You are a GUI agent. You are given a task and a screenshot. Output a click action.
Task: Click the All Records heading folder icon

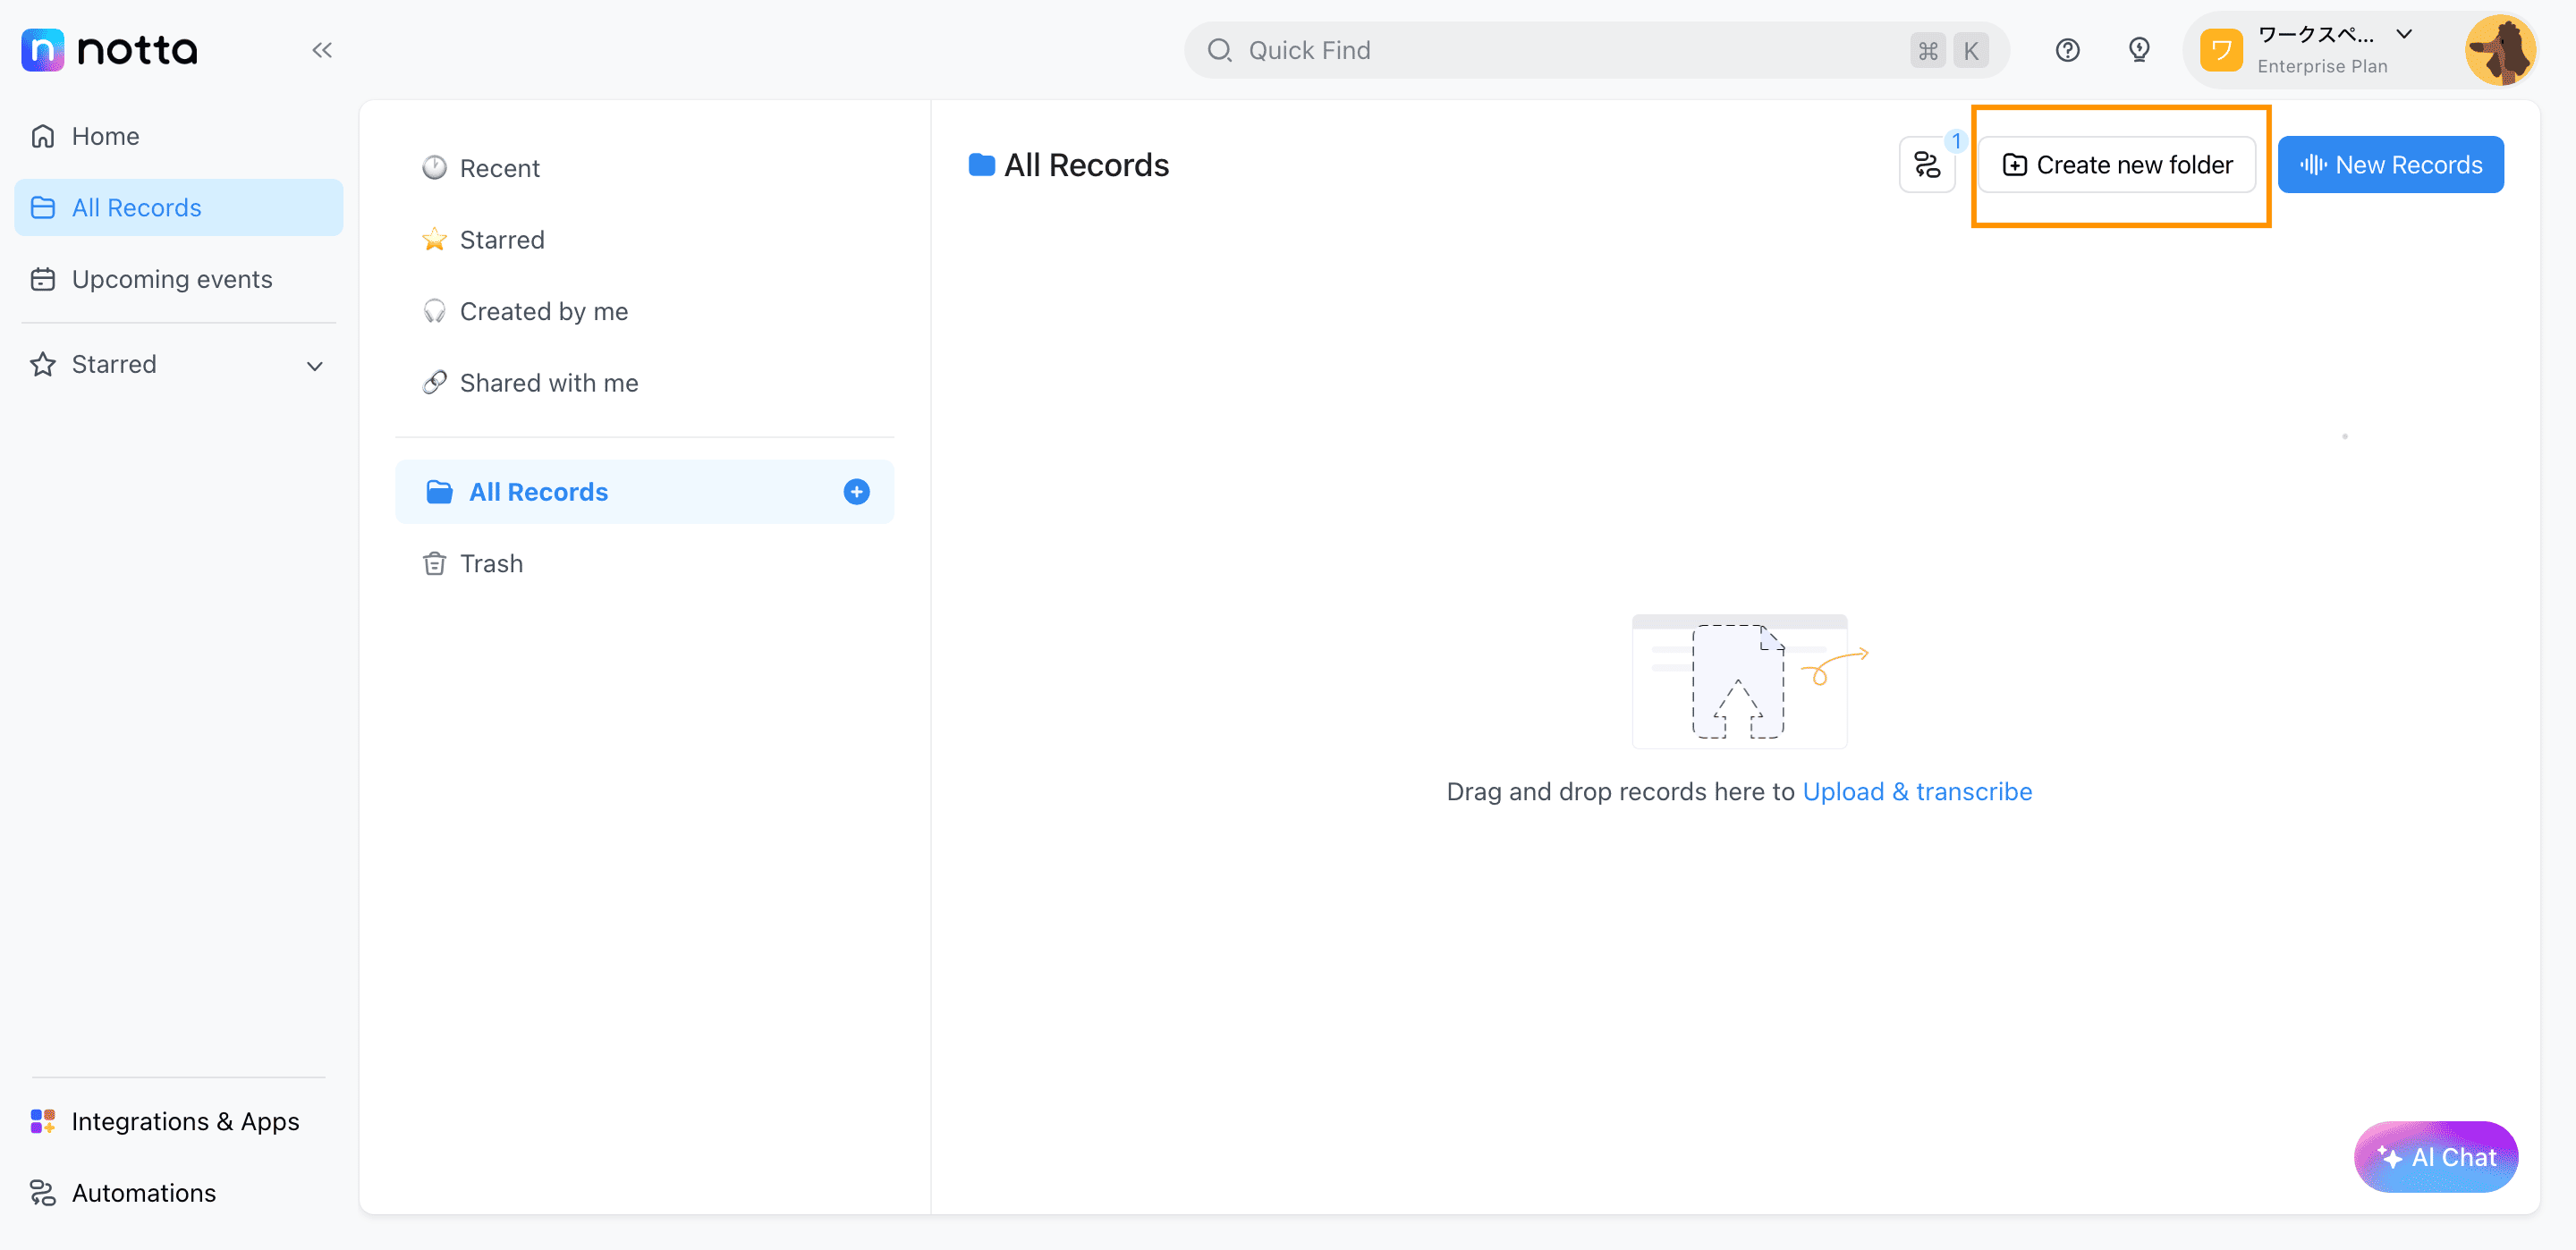click(982, 165)
